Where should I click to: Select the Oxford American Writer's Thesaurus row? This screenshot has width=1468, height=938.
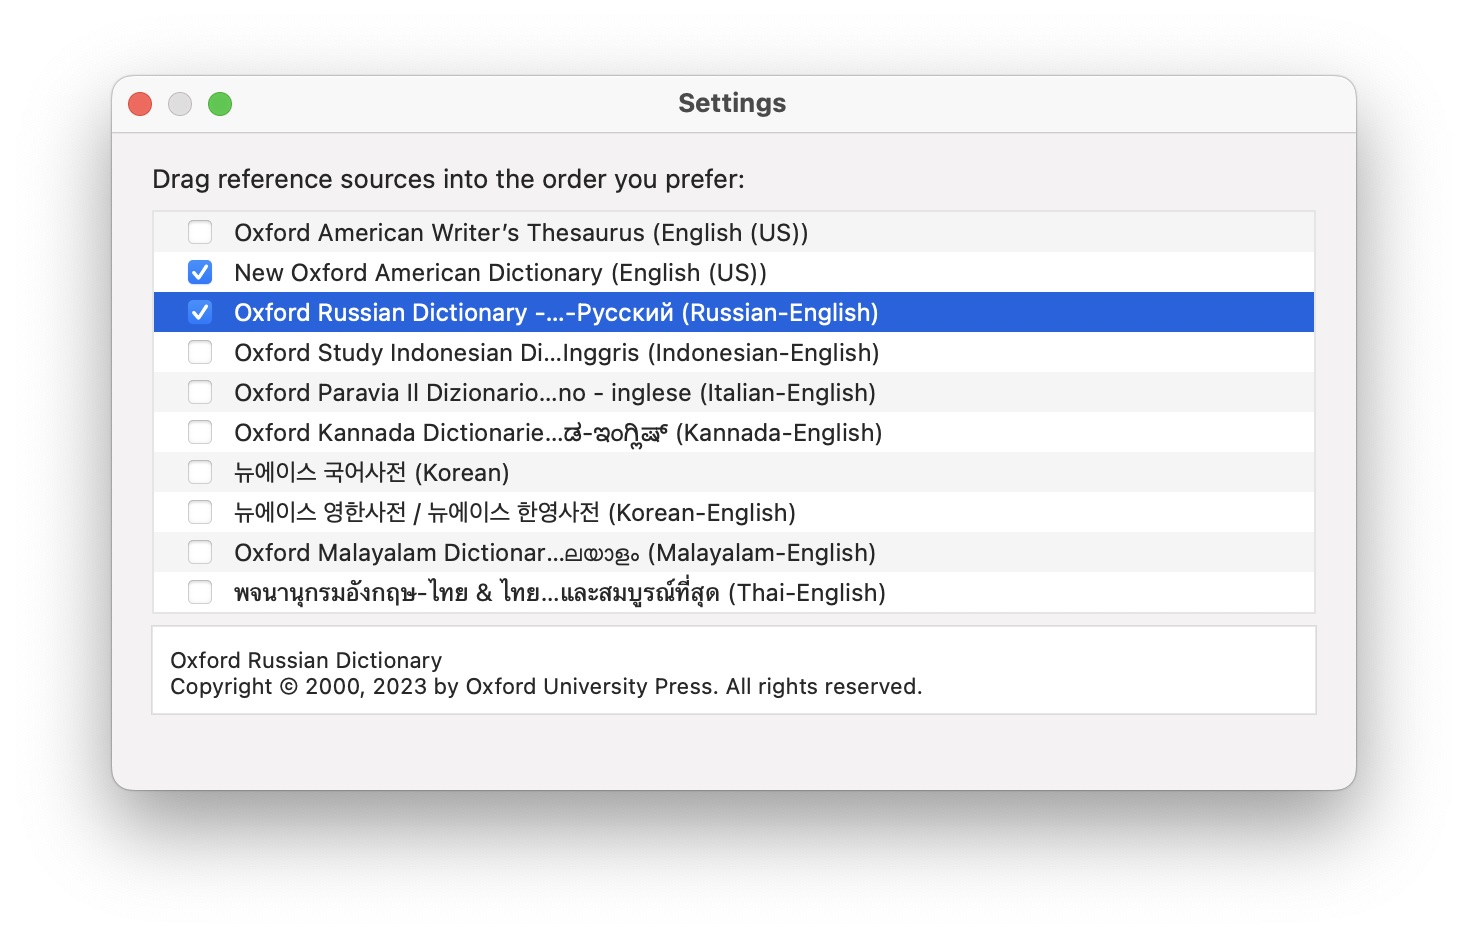(x=734, y=232)
